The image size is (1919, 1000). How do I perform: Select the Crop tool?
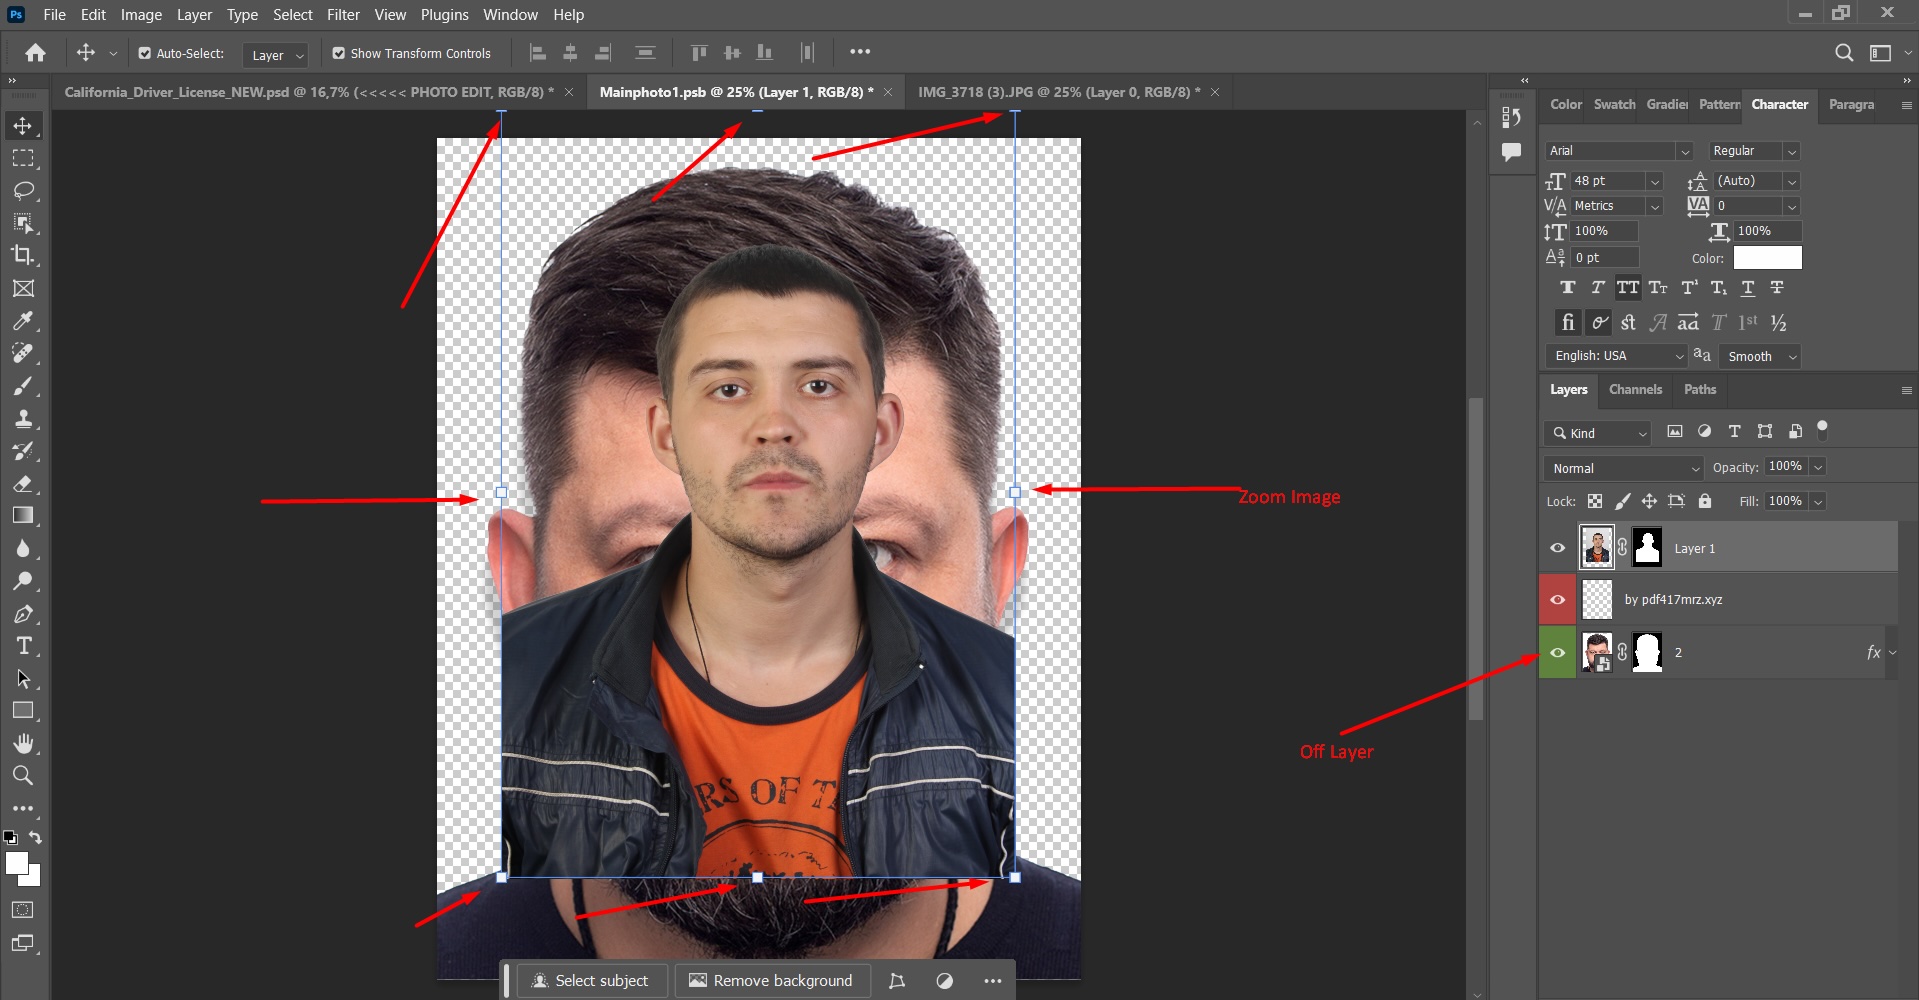[x=23, y=255]
